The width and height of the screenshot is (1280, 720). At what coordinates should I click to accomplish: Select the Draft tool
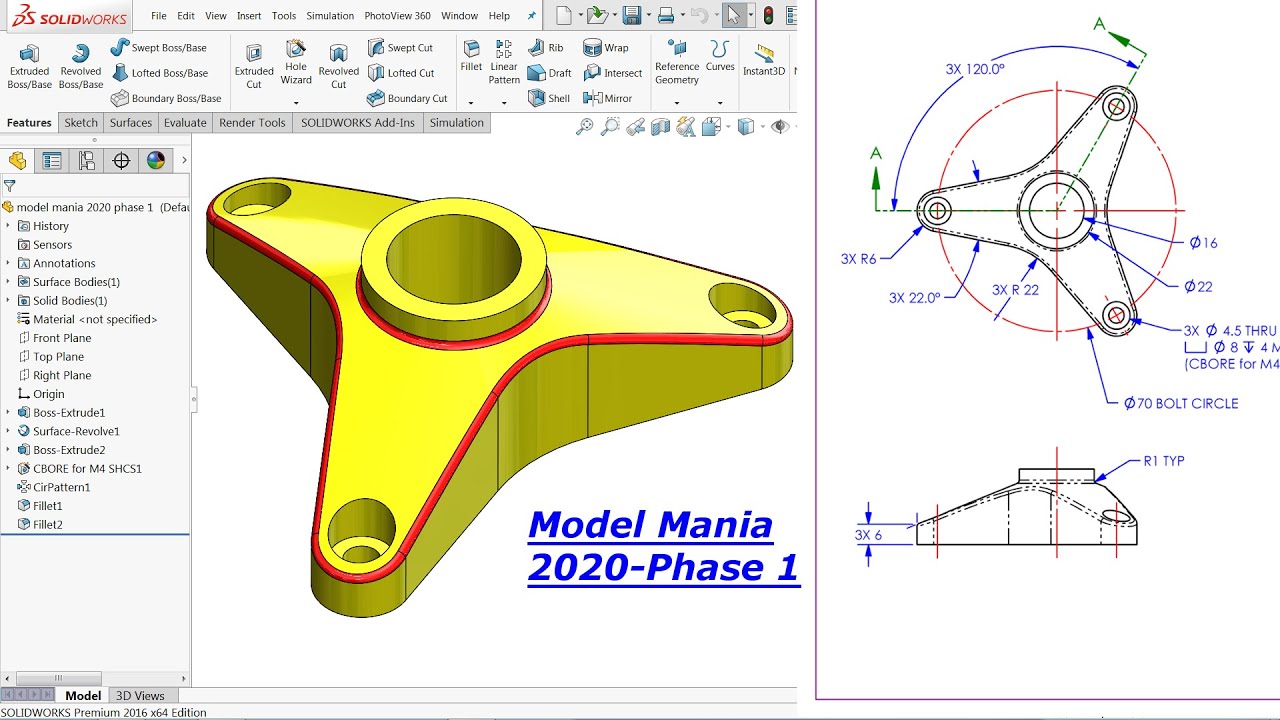pos(549,73)
